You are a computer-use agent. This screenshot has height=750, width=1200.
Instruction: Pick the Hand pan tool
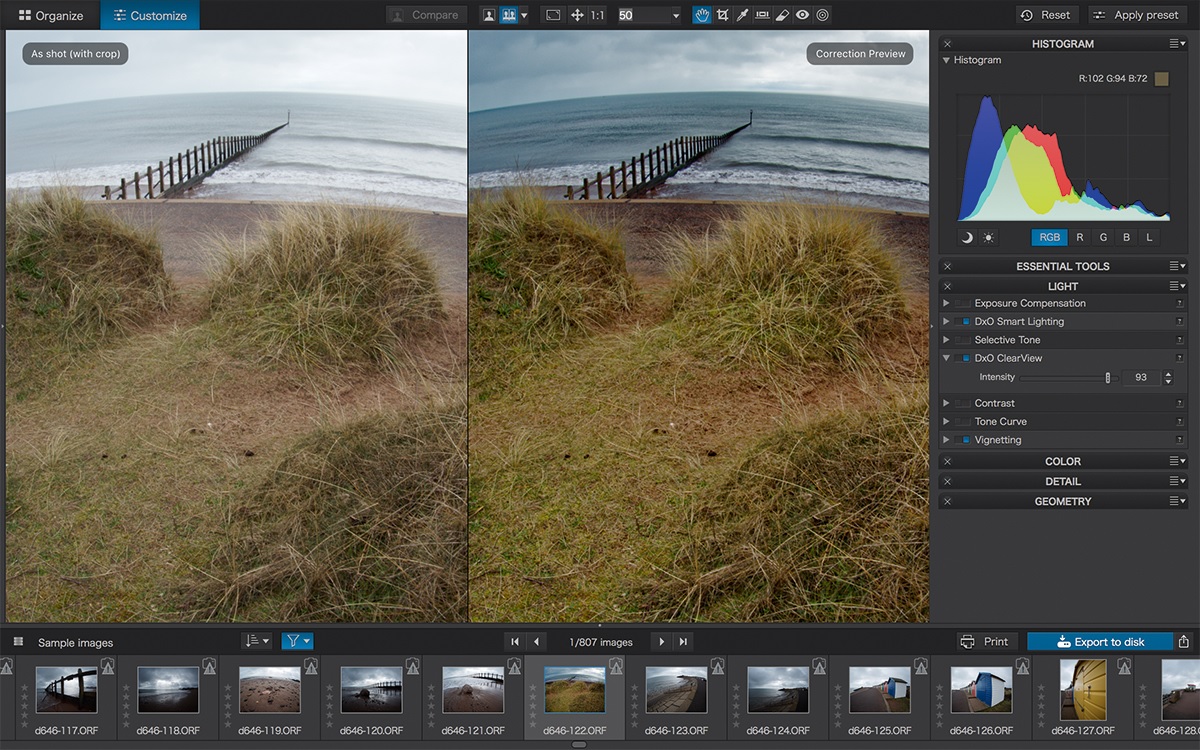702,15
